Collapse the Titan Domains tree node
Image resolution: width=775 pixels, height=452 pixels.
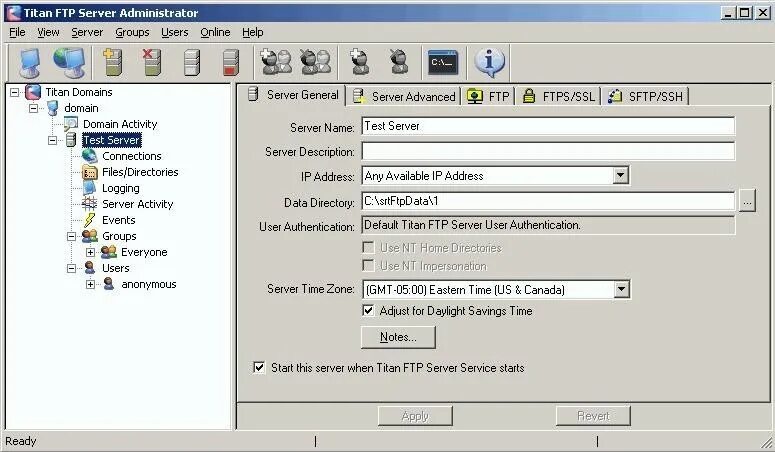(x=15, y=92)
